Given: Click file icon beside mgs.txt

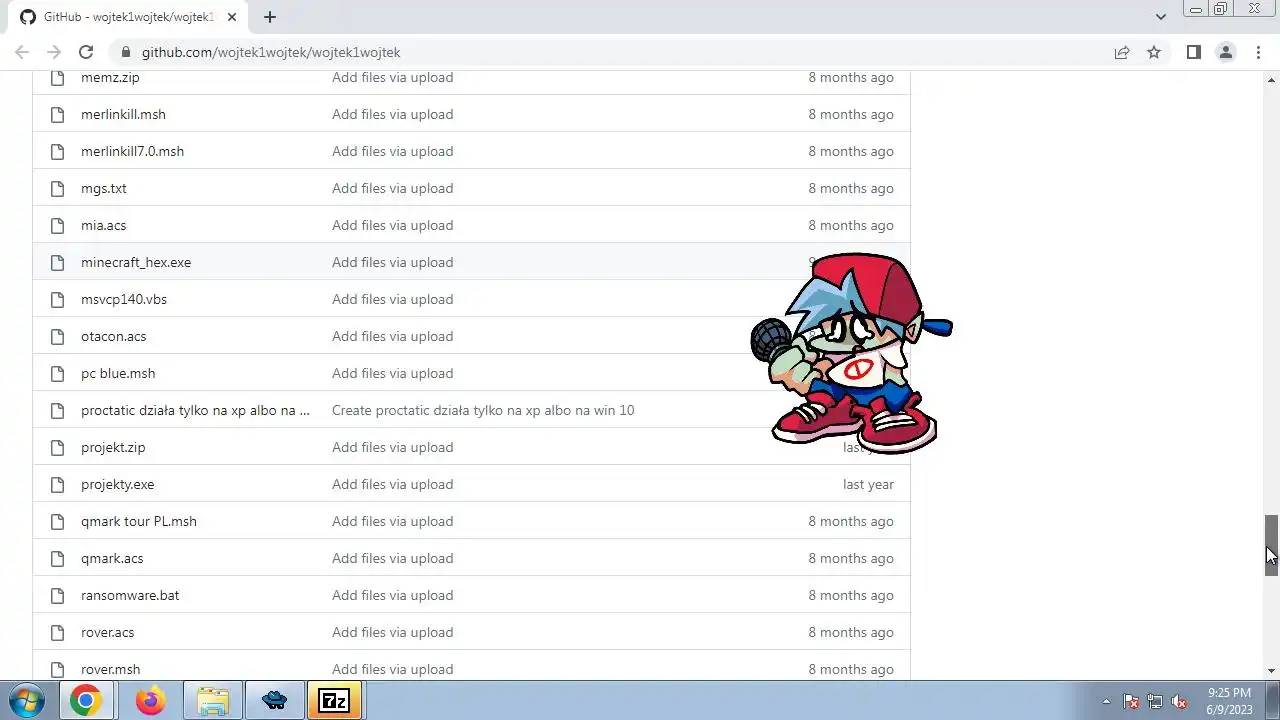Looking at the screenshot, I should 57,188.
